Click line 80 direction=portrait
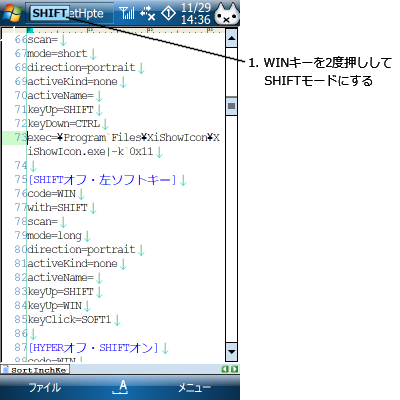 point(81,249)
